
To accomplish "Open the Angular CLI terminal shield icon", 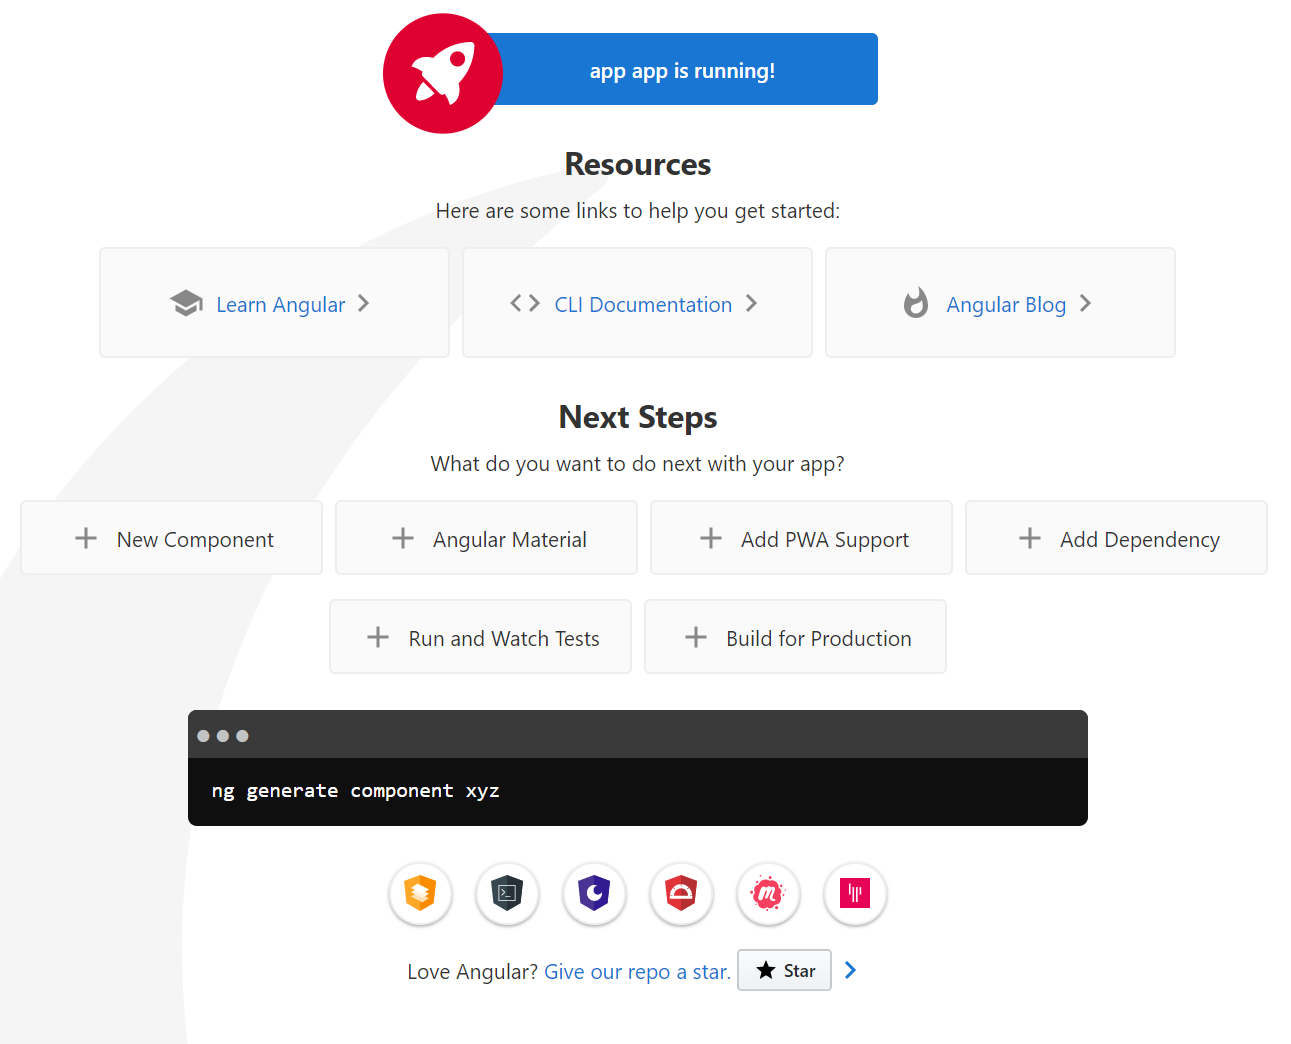I will click(507, 893).
